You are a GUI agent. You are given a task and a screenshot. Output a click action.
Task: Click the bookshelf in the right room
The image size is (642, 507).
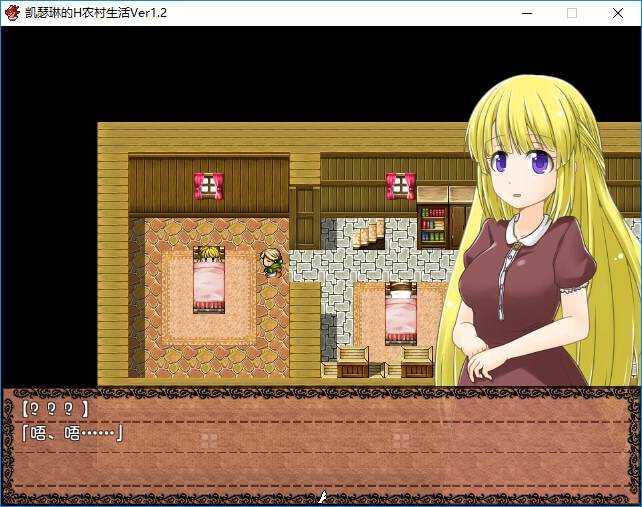click(432, 226)
